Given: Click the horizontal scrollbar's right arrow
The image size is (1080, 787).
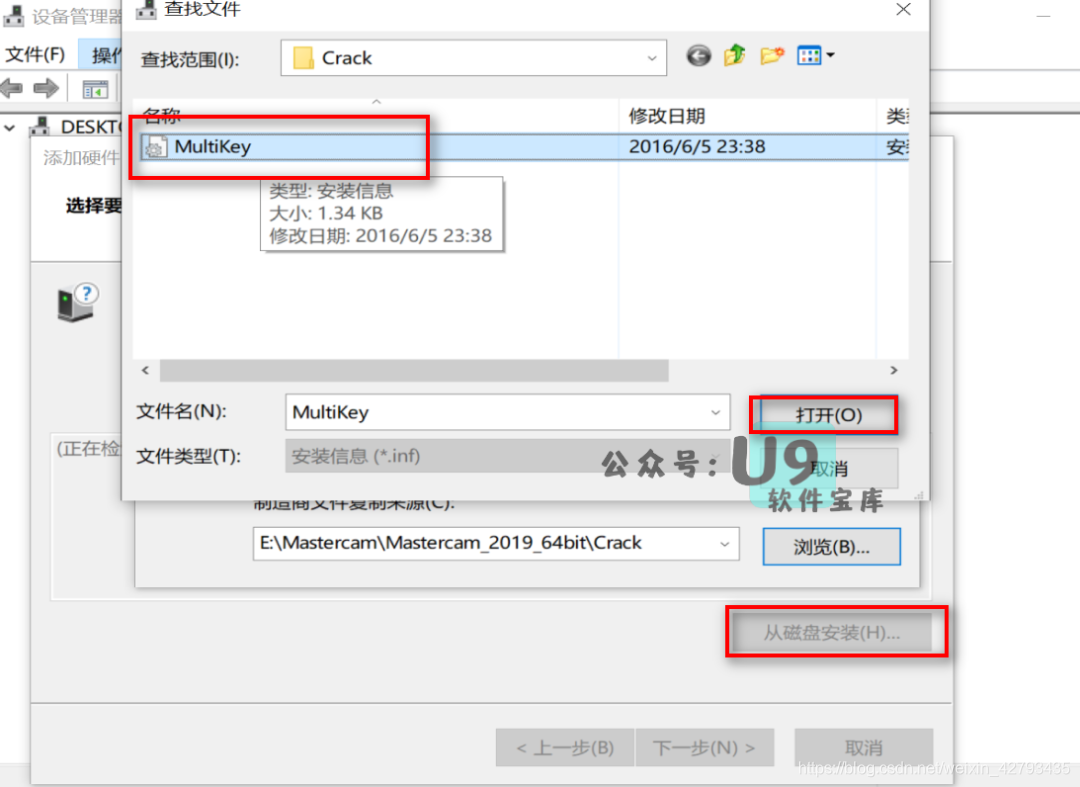Looking at the screenshot, I should tap(894, 371).
